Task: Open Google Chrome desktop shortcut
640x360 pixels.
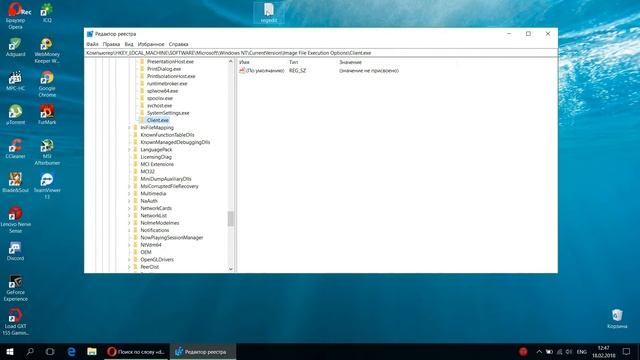Action: pyautogui.click(x=47, y=84)
